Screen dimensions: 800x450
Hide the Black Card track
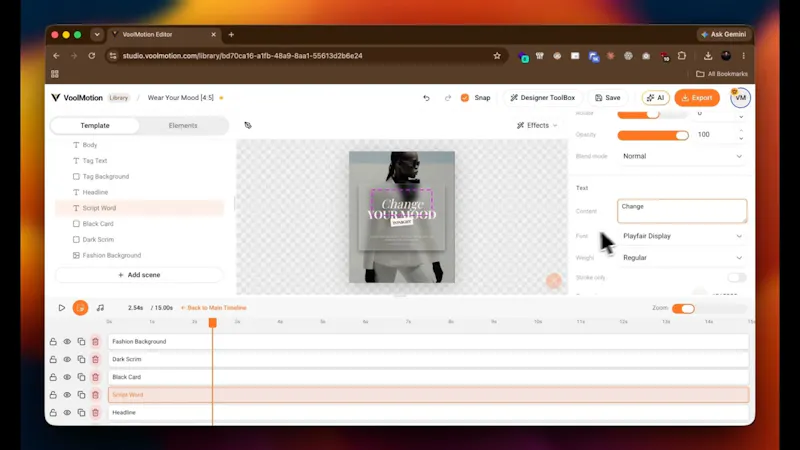tap(67, 378)
